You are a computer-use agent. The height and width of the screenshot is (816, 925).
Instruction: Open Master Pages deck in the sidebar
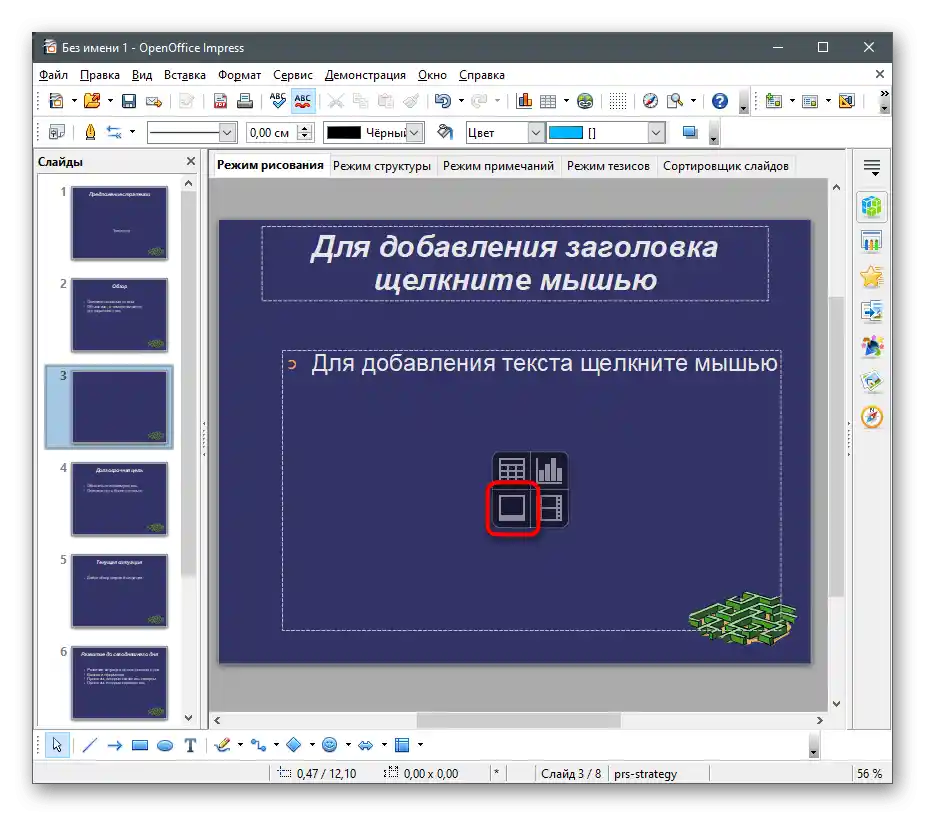(872, 242)
